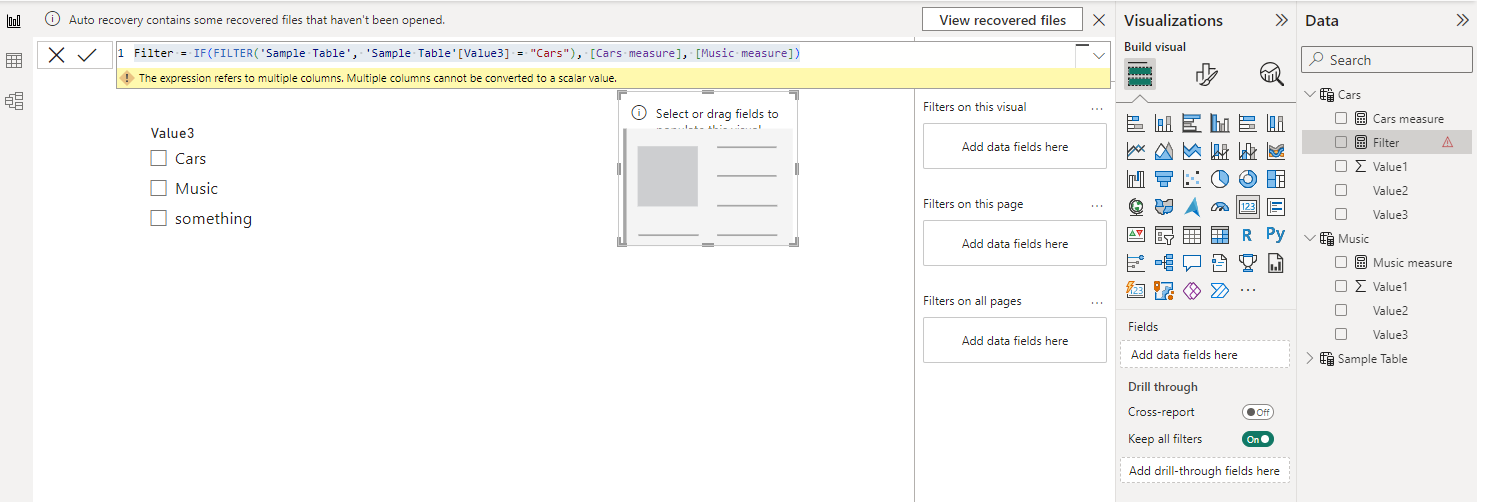
Task: Choose Power Automate visual
Action: pos(1220,292)
